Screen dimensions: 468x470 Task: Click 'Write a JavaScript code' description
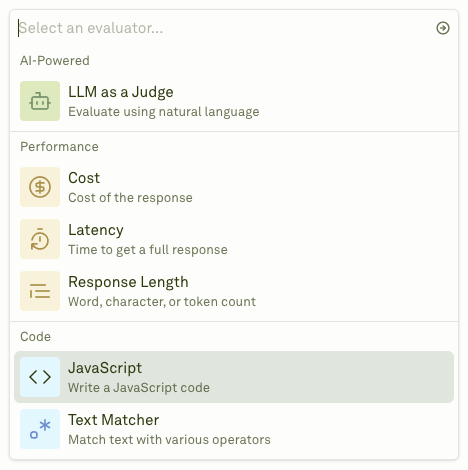click(139, 388)
